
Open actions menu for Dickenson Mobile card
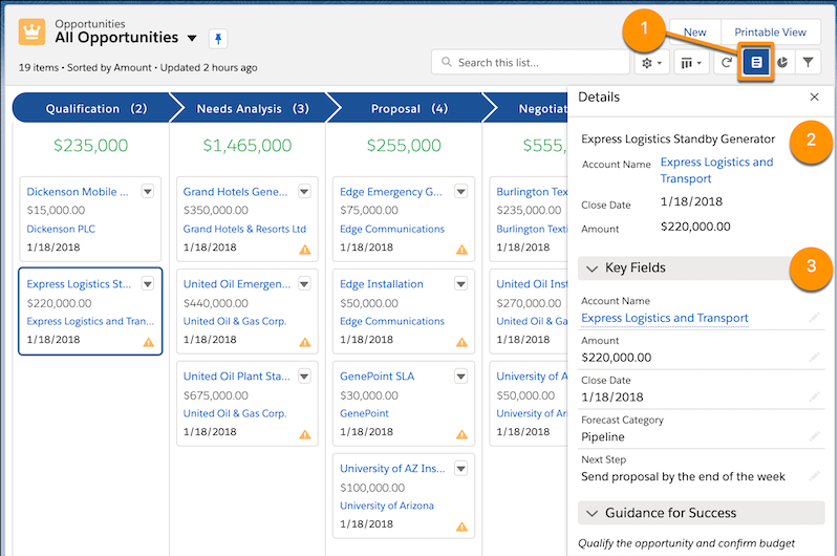(148, 191)
